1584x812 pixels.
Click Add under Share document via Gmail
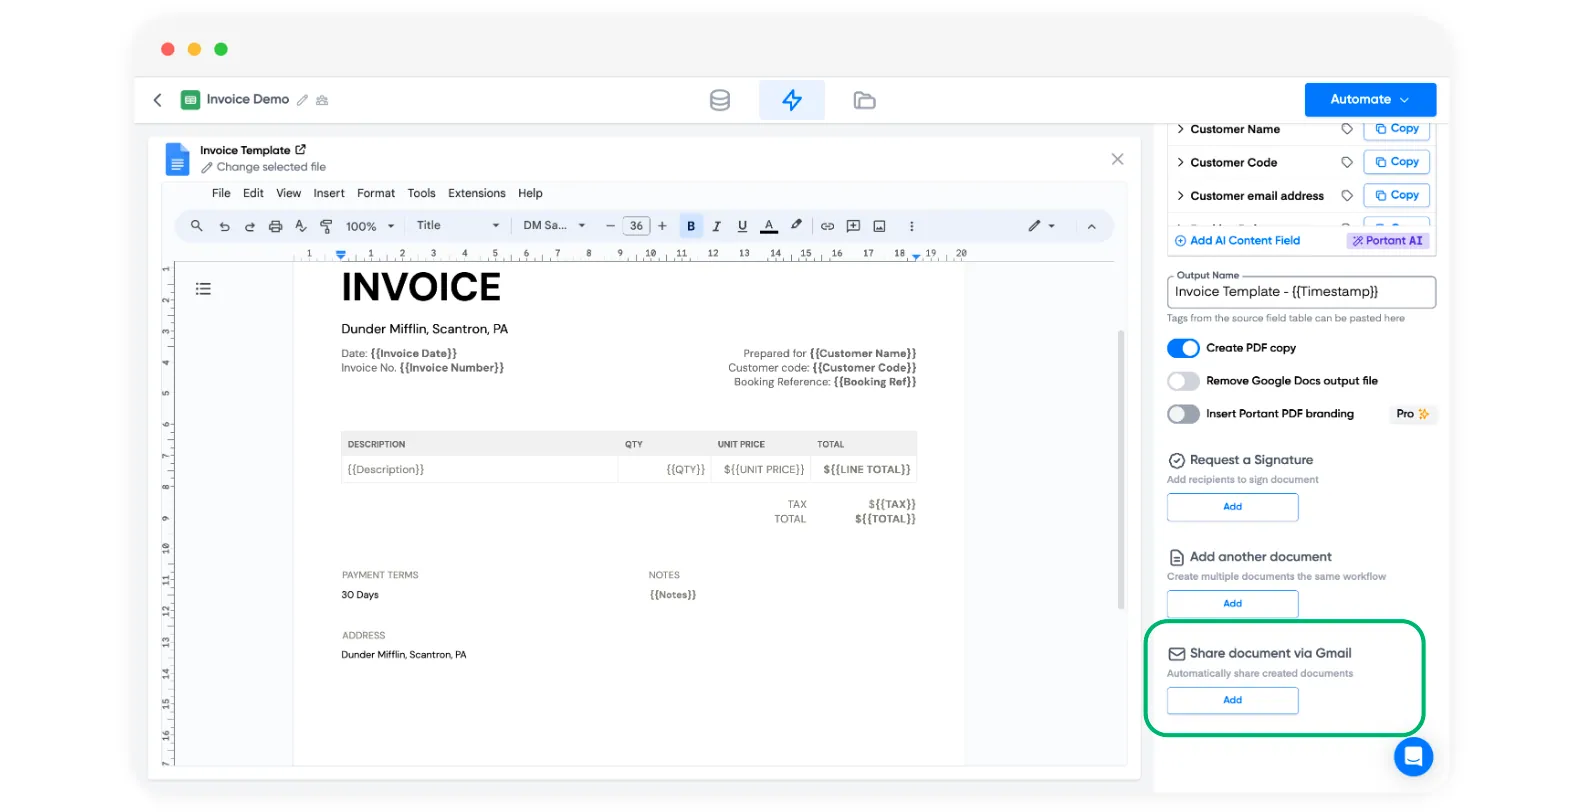(x=1232, y=700)
